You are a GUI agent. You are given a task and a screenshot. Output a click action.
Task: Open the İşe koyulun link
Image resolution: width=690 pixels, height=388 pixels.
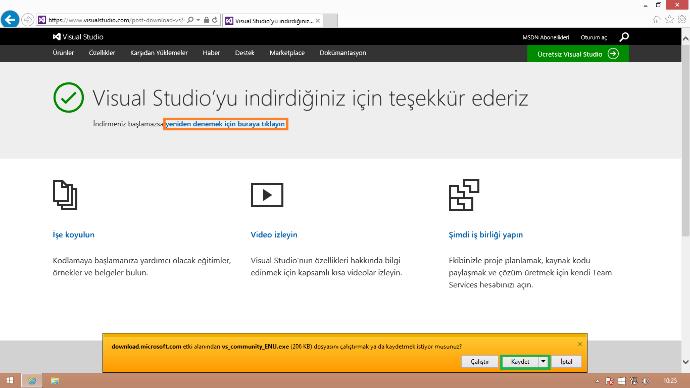(73, 235)
